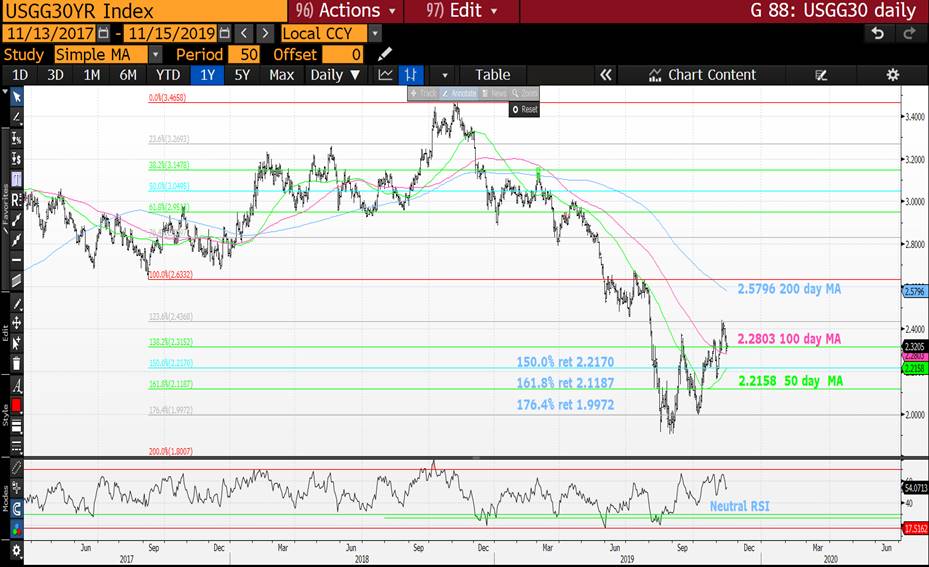Step date range backward
Screen dimensions: 929x567
click(x=244, y=33)
